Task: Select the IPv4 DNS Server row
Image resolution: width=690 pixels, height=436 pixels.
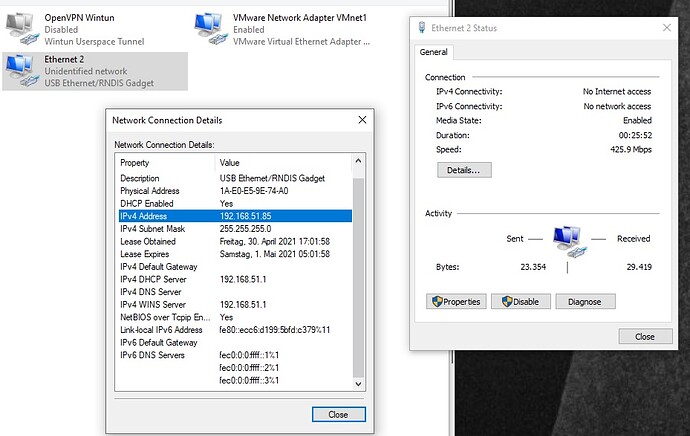Action: pos(235,292)
